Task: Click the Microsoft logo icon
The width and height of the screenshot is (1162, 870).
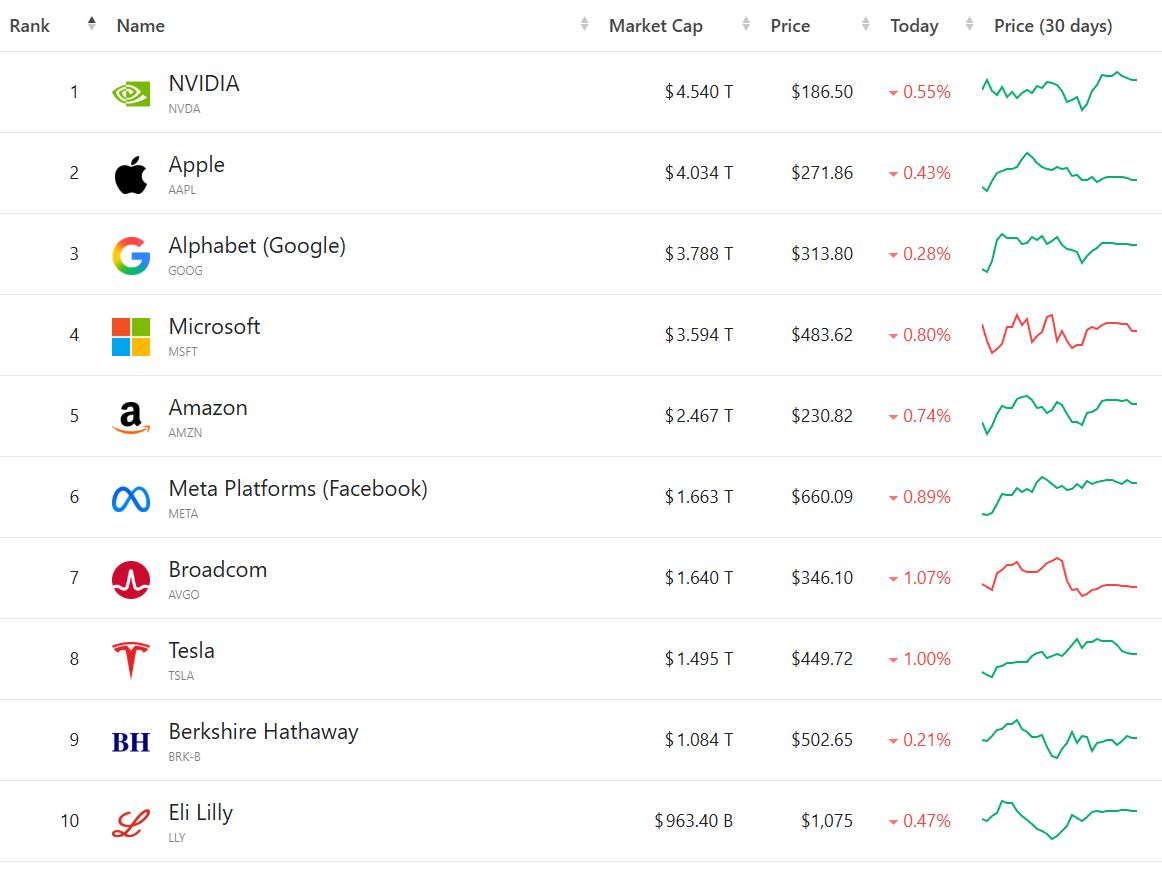Action: coord(131,336)
